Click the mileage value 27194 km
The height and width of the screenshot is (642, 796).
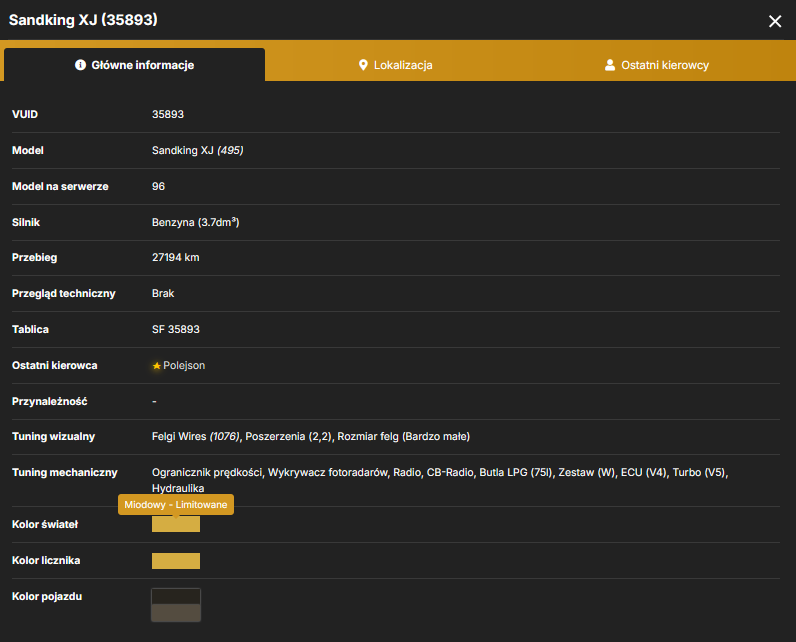click(x=176, y=257)
